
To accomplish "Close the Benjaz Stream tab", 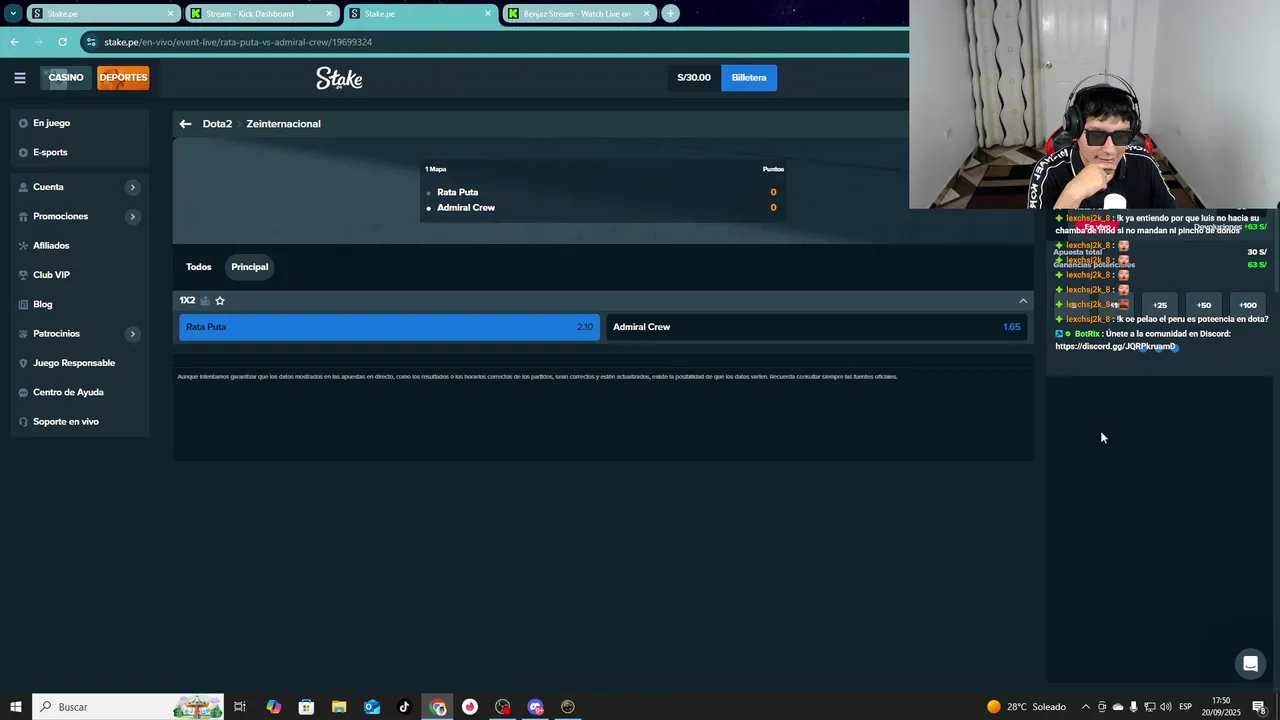I will (647, 14).
